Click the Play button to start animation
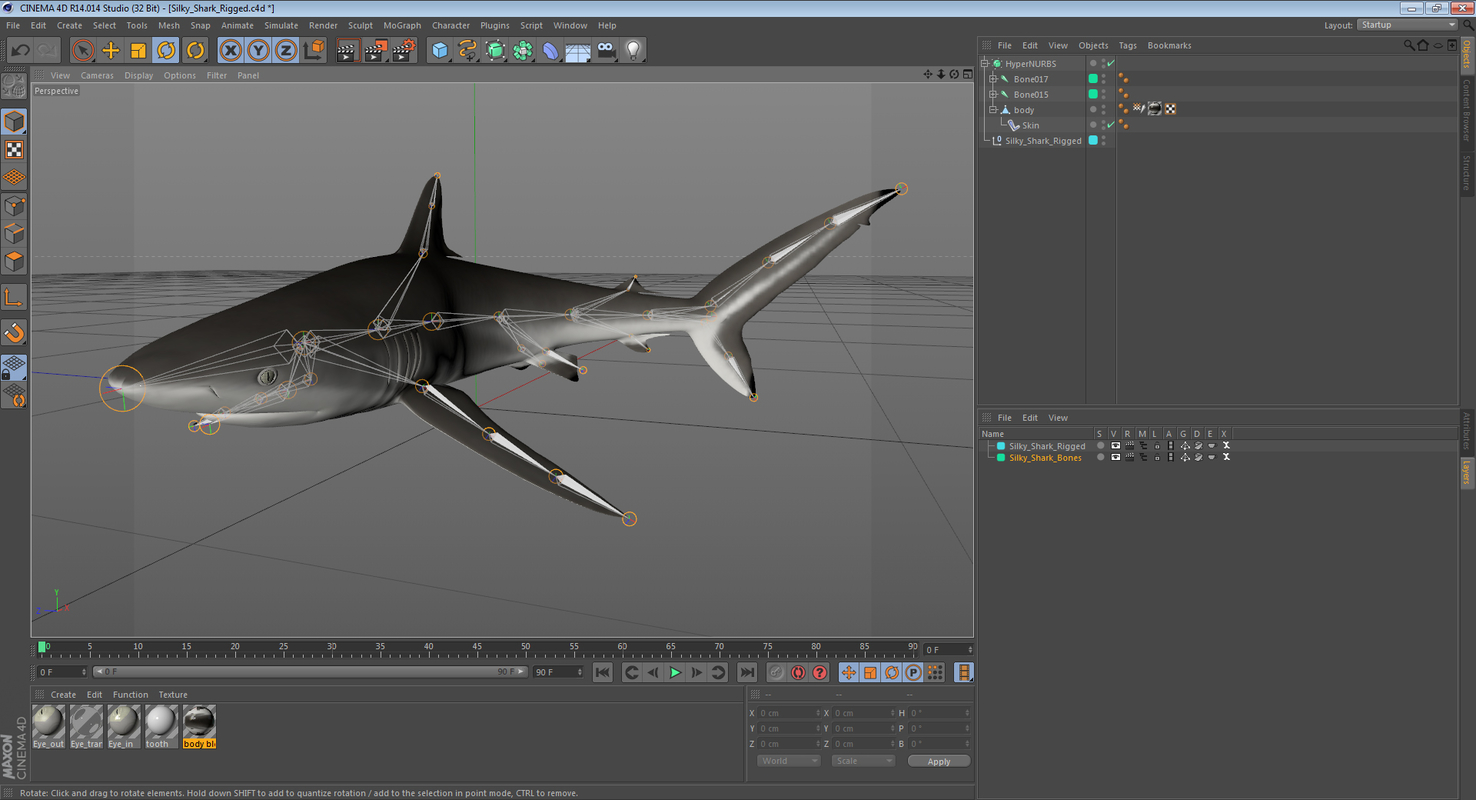Viewport: 1476px width, 800px height. 675,672
